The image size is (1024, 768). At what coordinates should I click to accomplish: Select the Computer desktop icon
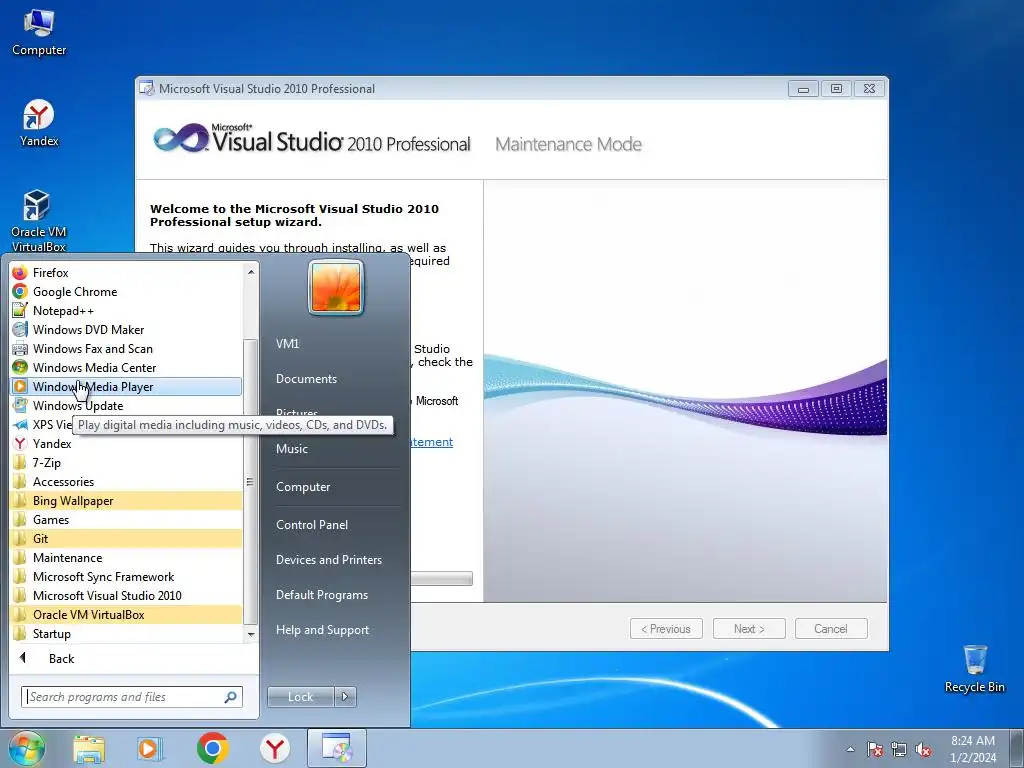[x=39, y=33]
